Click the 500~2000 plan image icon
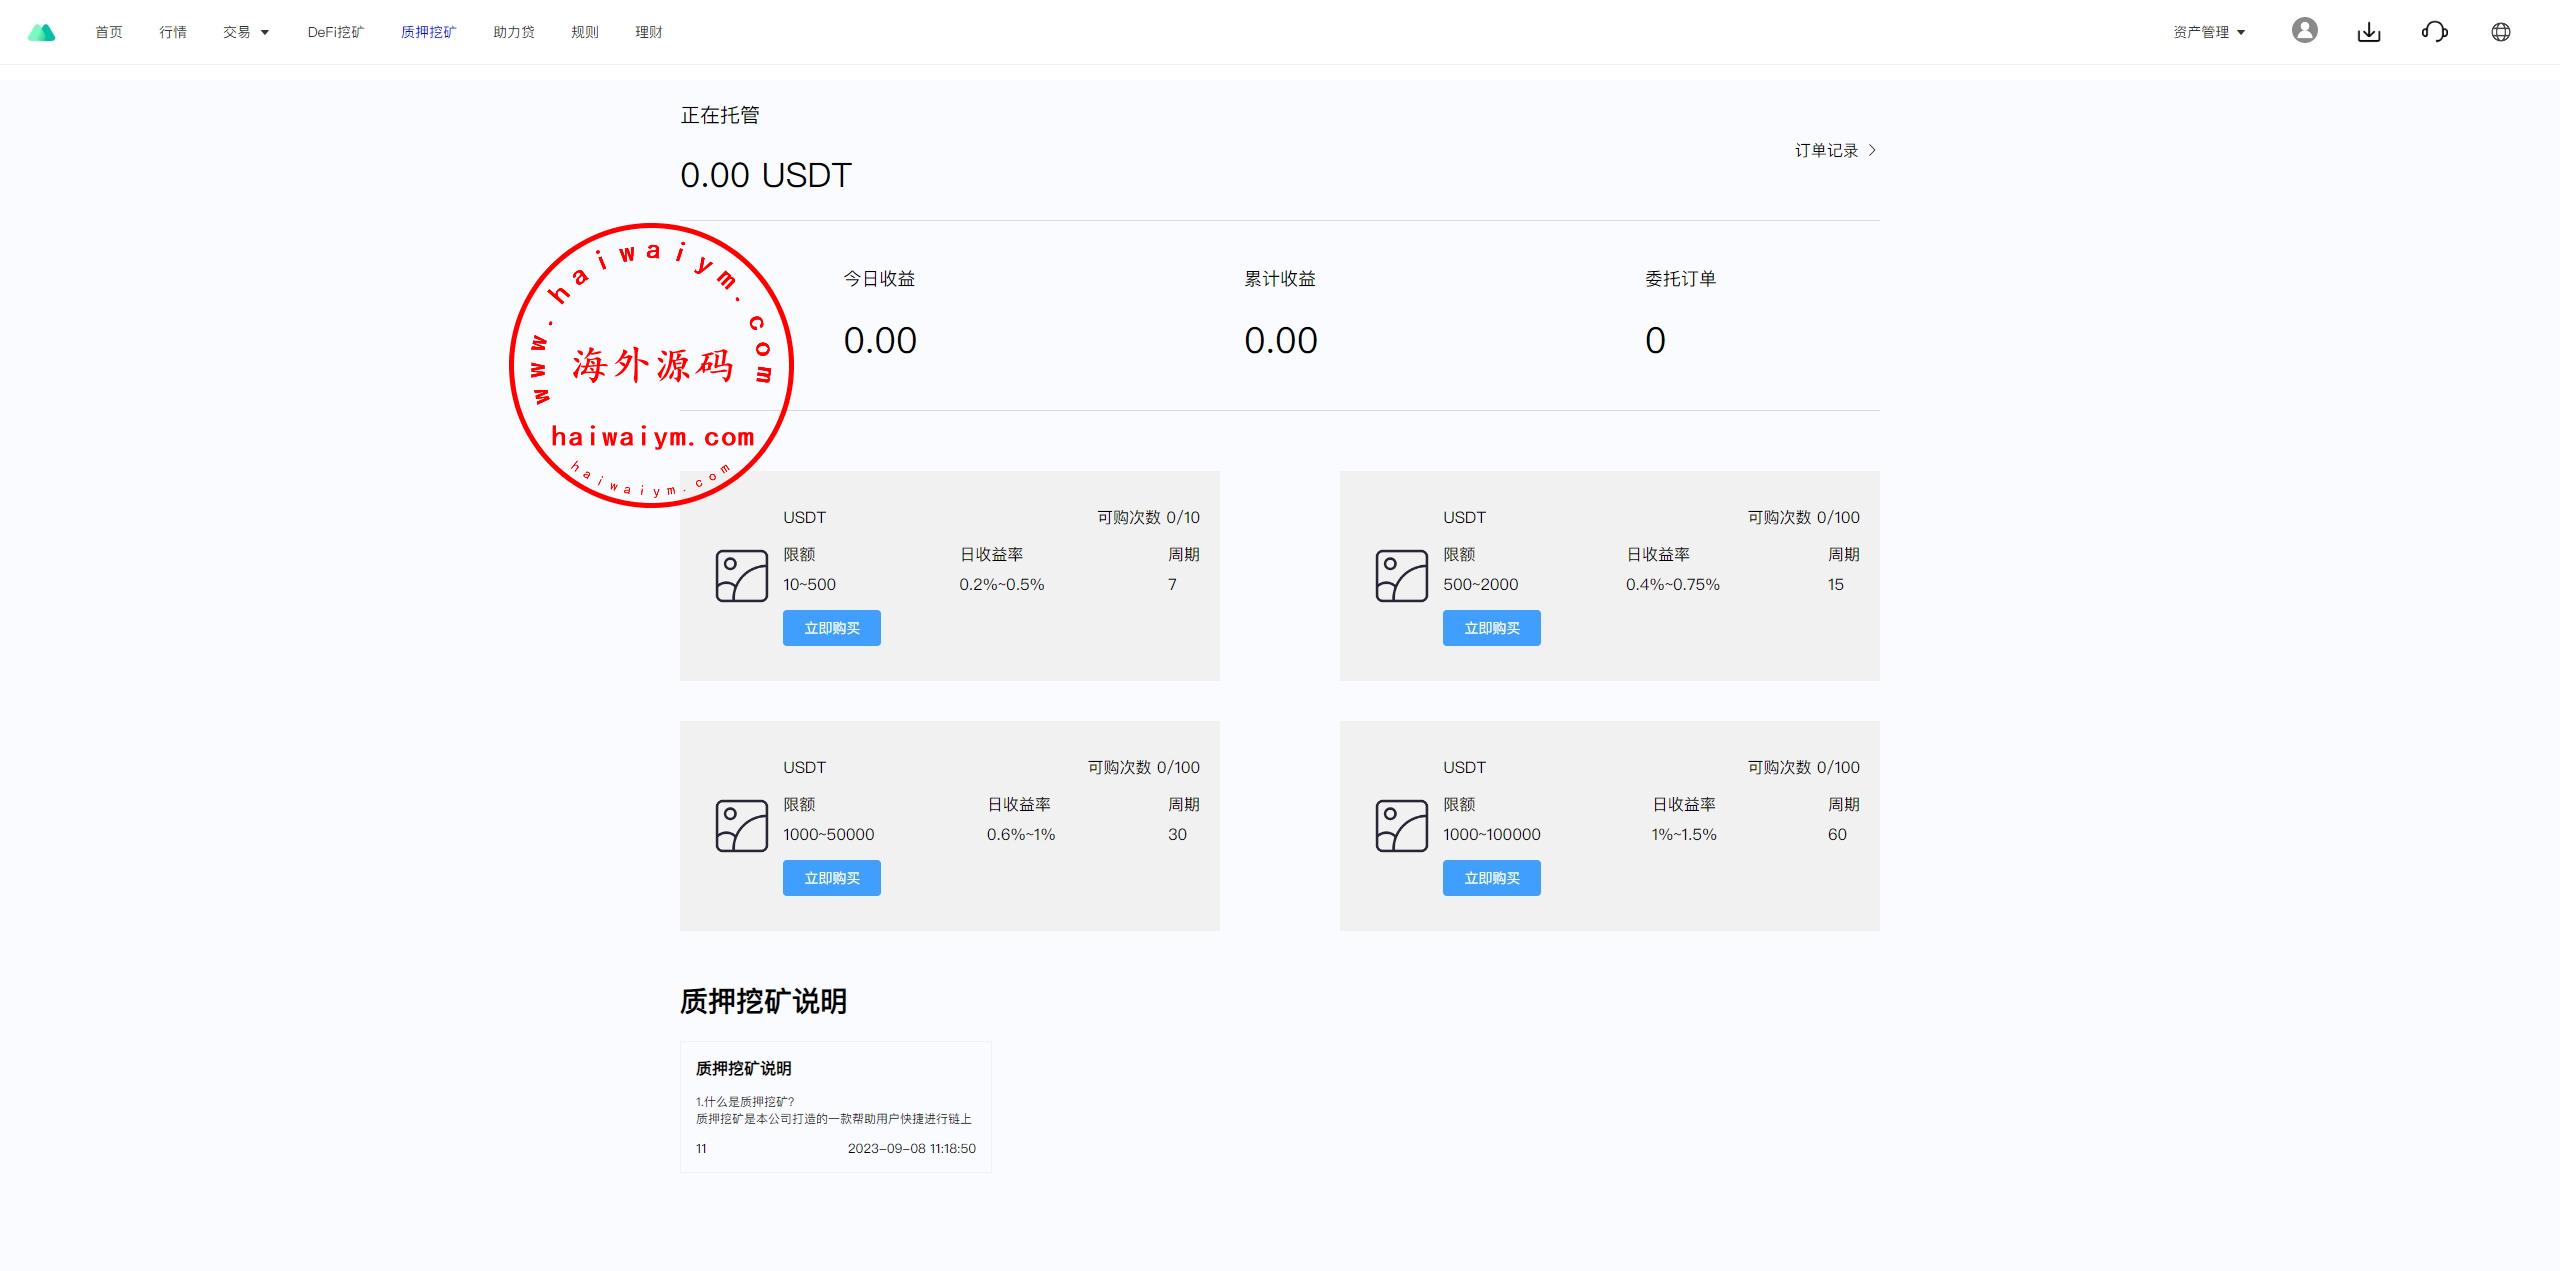Viewport: 2560px width, 1271px height. (1401, 576)
